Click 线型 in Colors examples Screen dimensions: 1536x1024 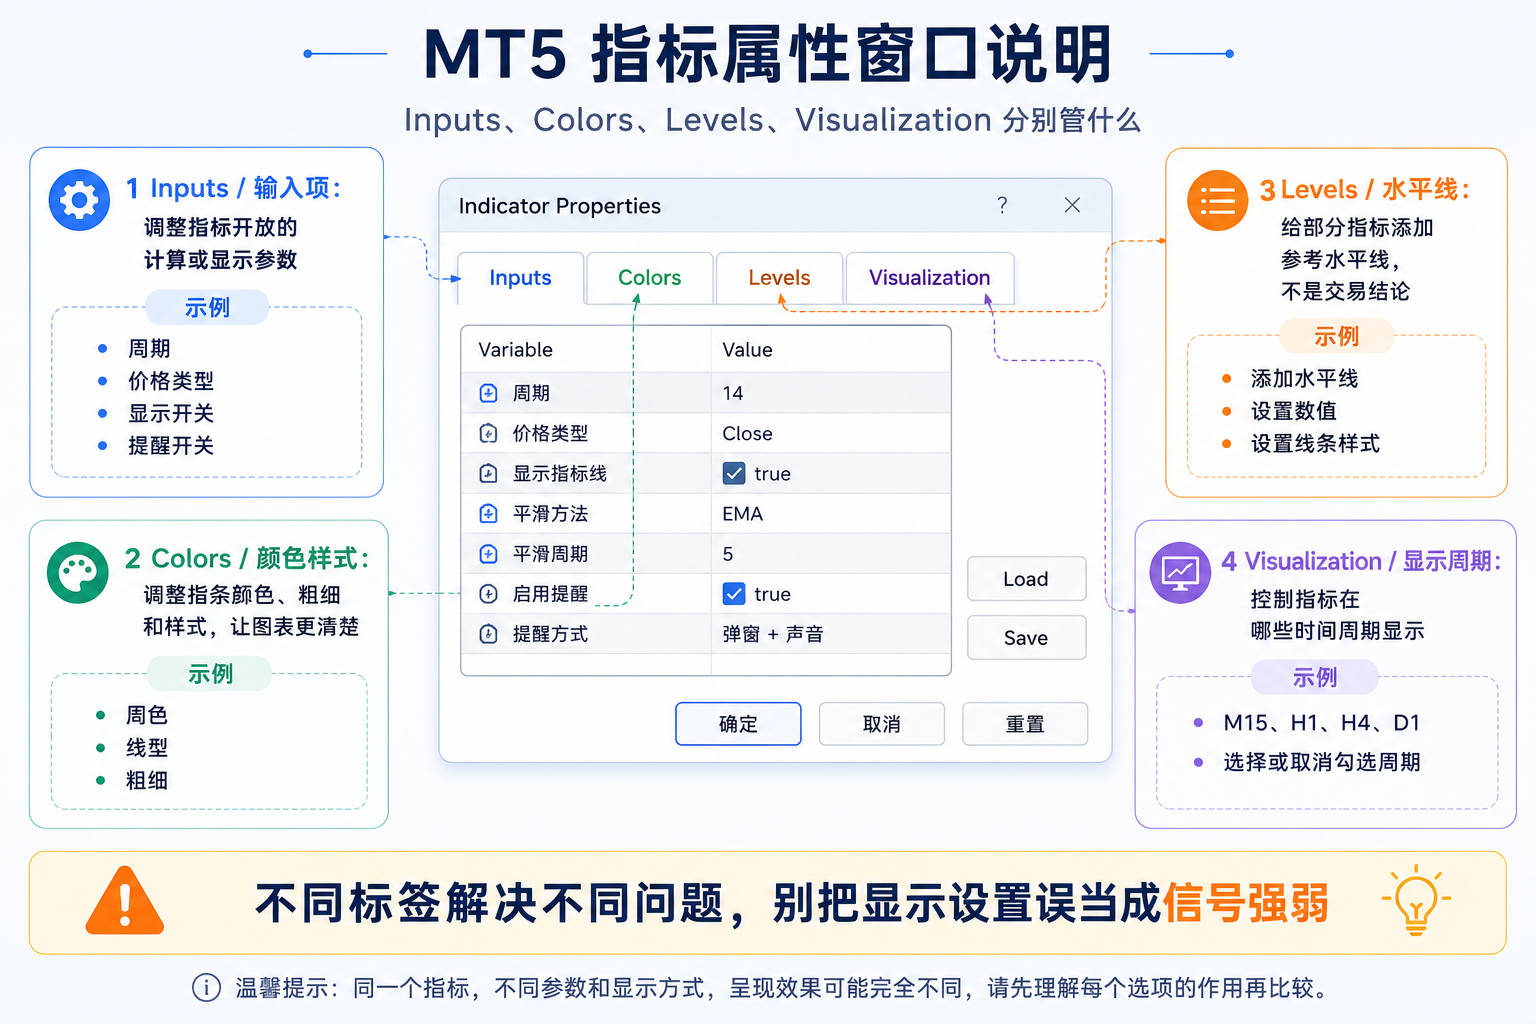coord(147,747)
